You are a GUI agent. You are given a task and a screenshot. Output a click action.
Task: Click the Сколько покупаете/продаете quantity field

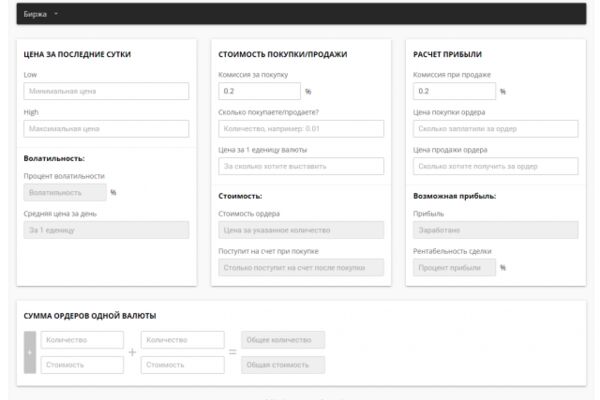coord(301,129)
